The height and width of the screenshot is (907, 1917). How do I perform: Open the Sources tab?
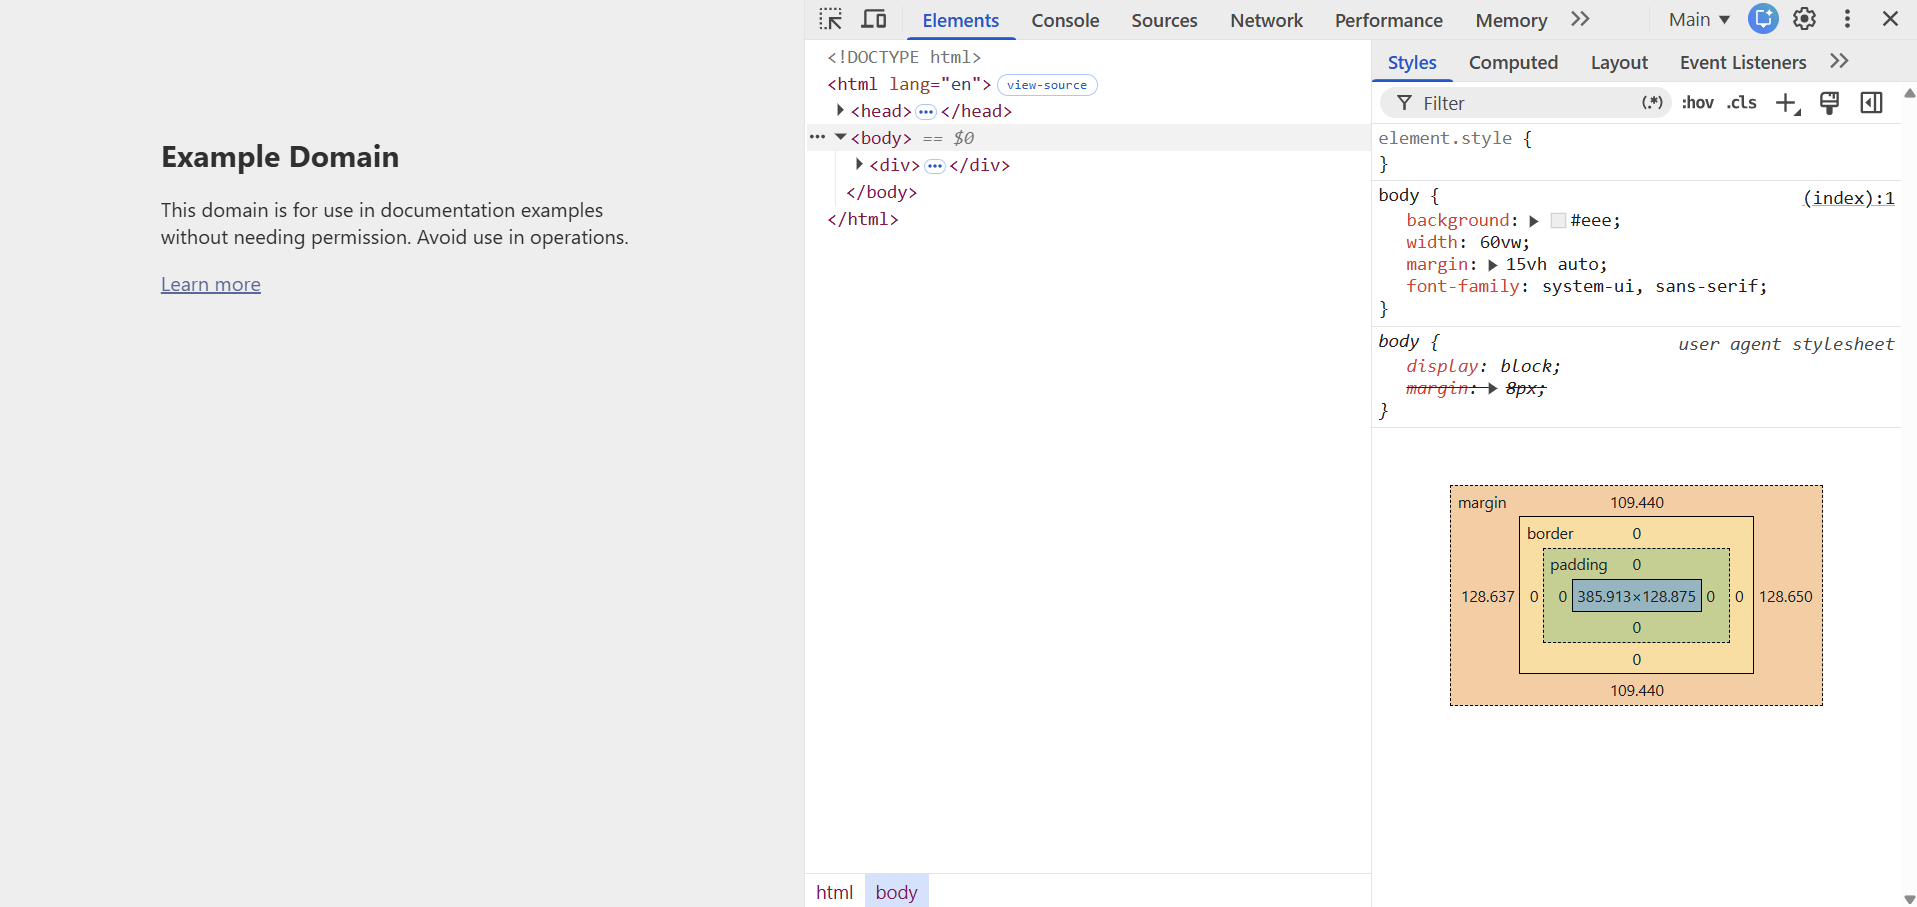[x=1164, y=20]
